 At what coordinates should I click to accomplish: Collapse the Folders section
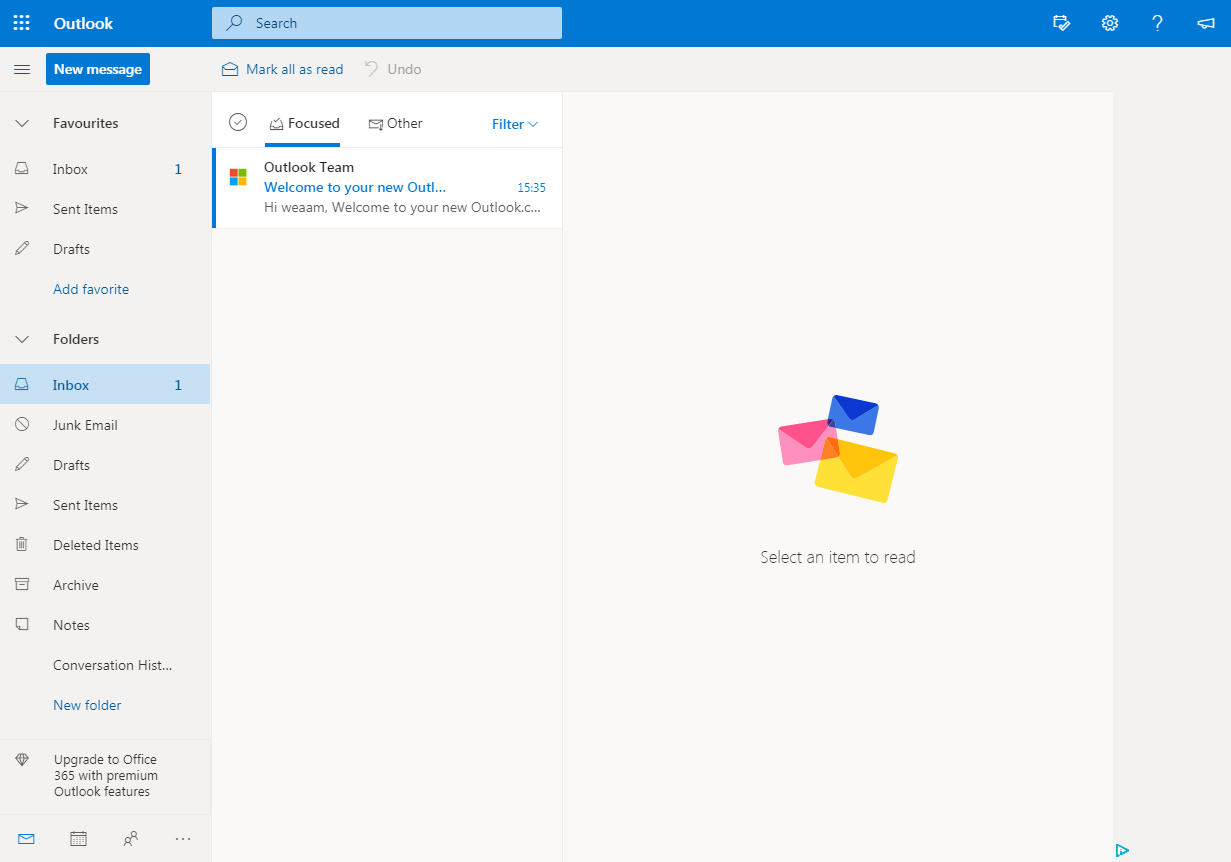tap(22, 339)
